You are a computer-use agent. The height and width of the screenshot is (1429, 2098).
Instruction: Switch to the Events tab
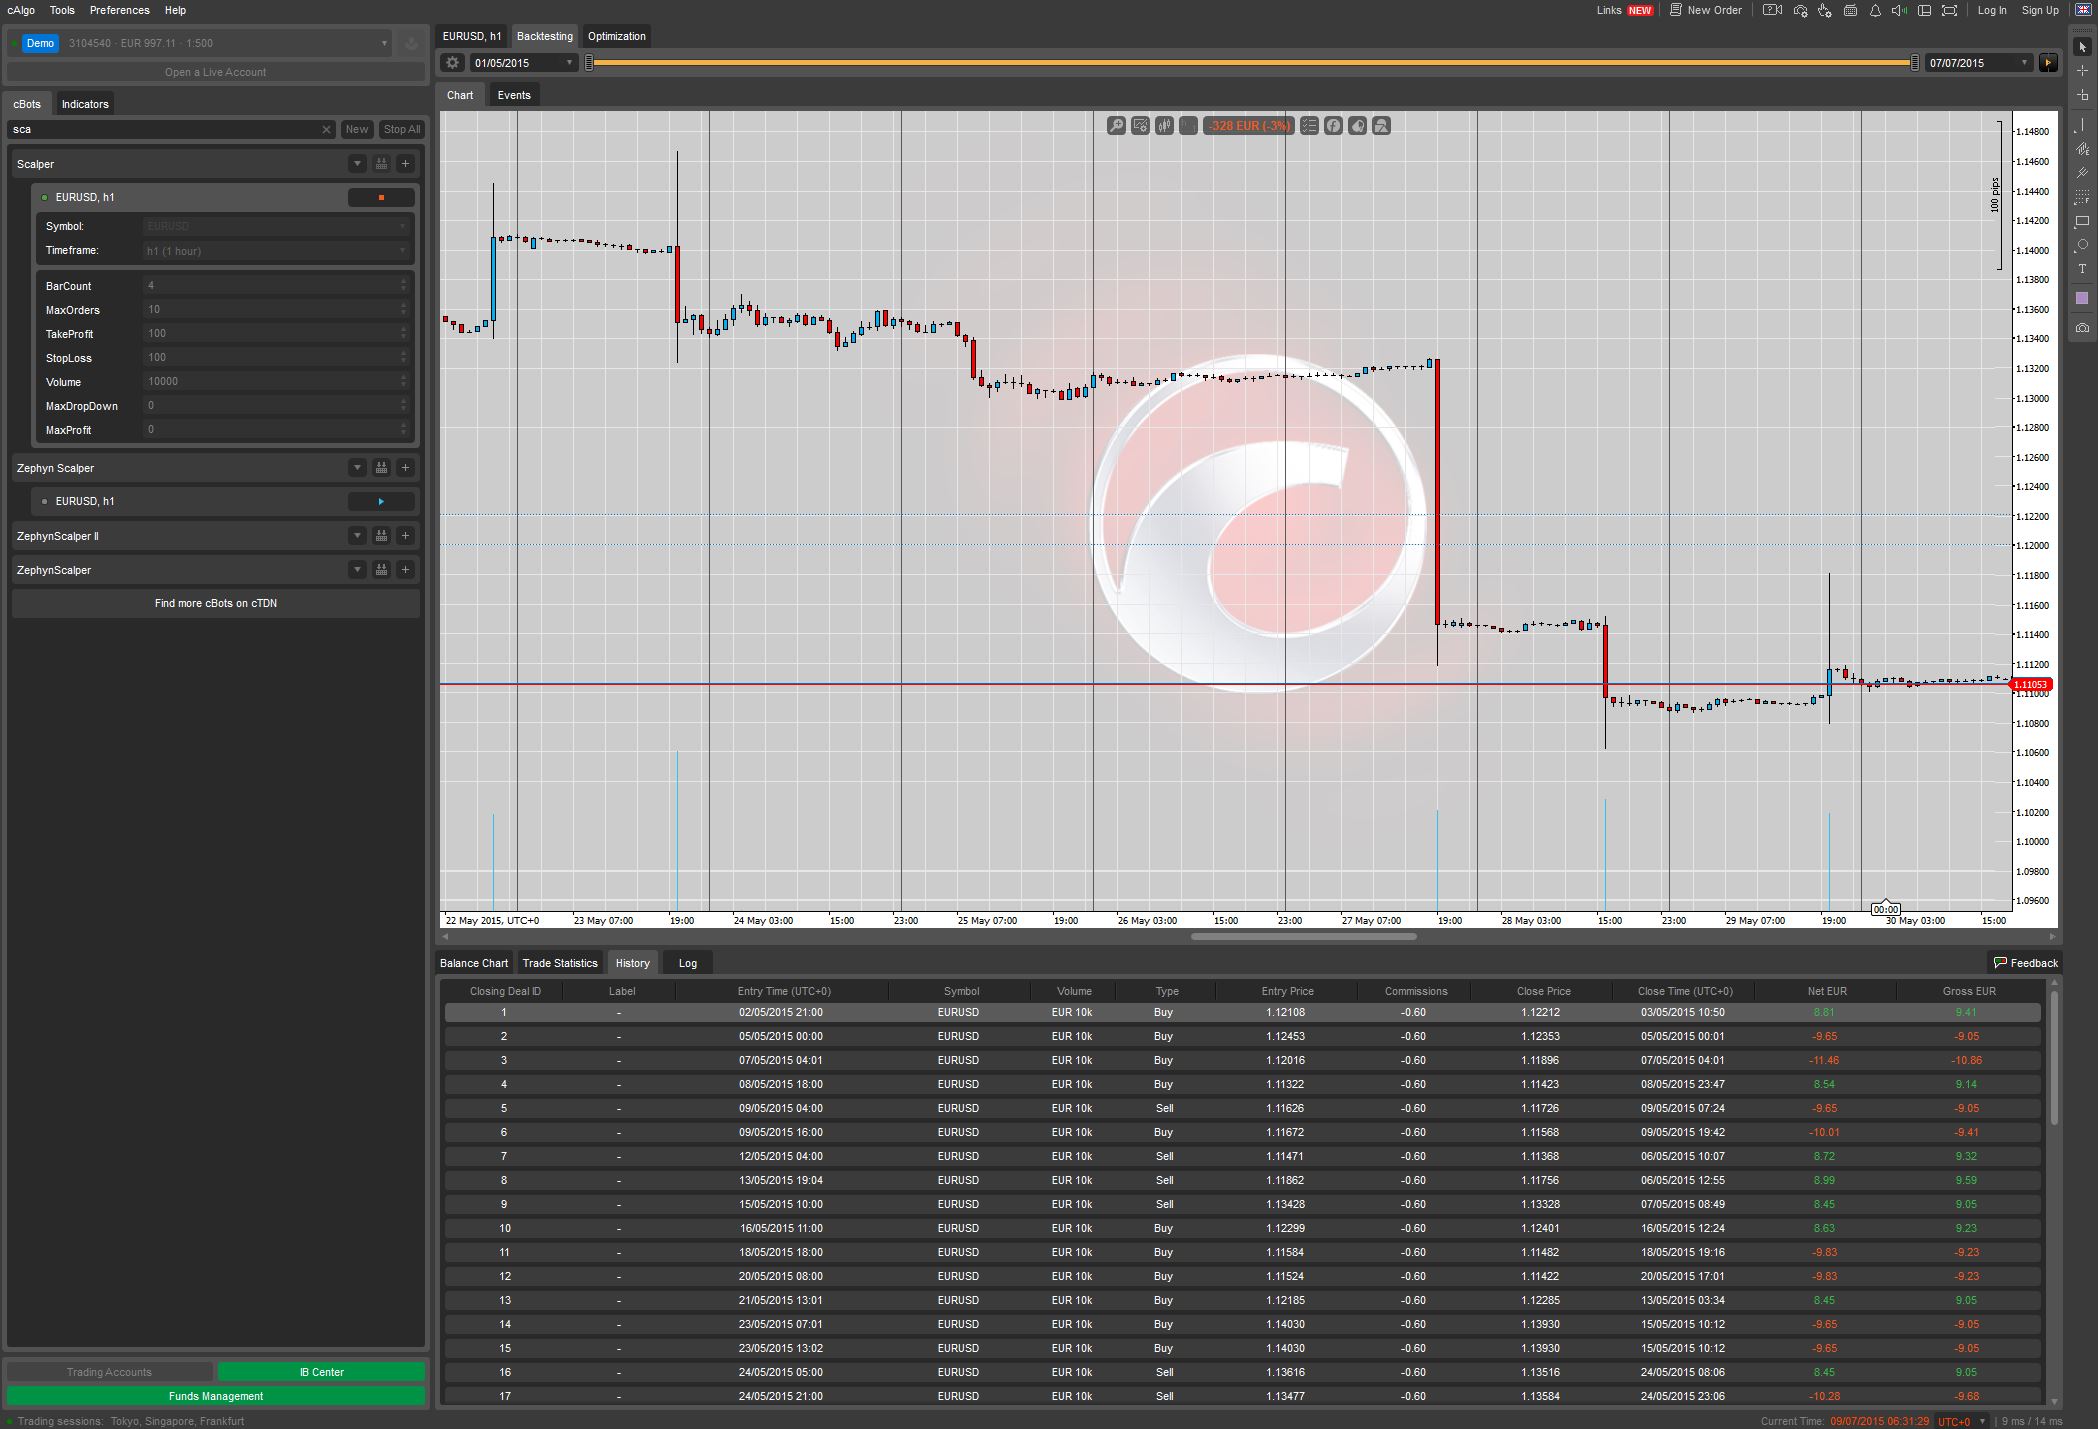coord(514,95)
